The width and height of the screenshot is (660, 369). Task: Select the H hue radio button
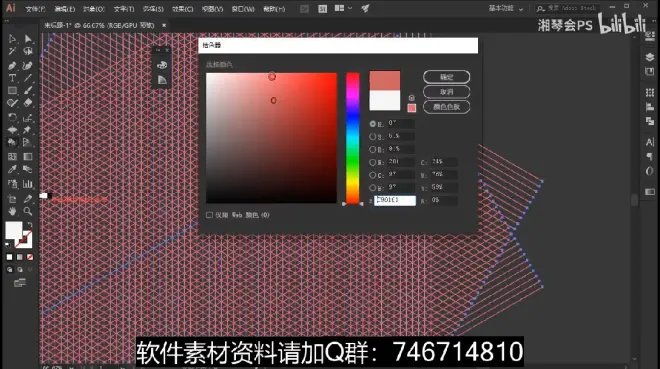point(373,124)
